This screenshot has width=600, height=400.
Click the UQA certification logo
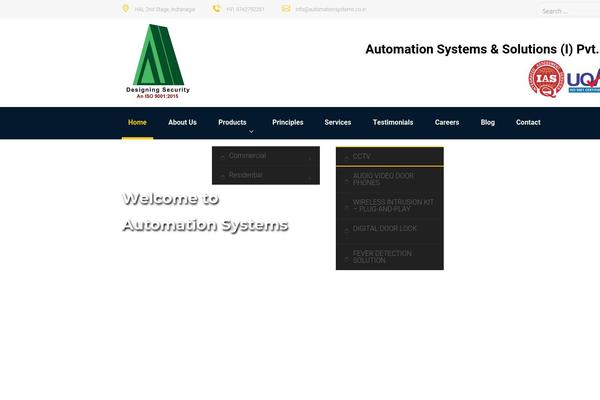point(583,80)
